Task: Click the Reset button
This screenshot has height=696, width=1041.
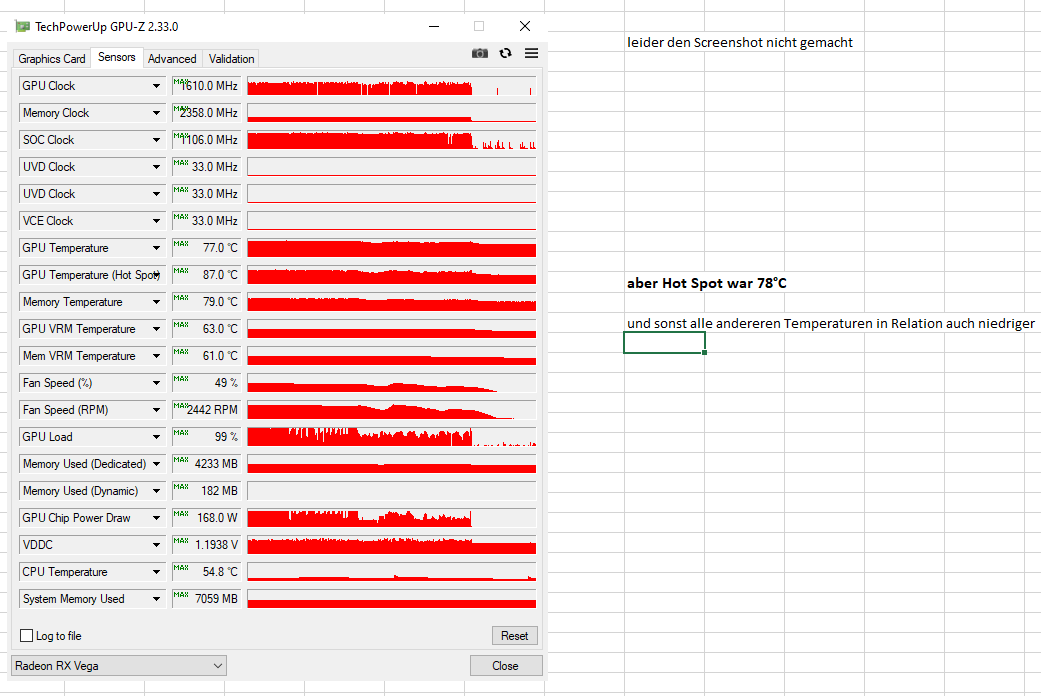Action: [x=515, y=636]
